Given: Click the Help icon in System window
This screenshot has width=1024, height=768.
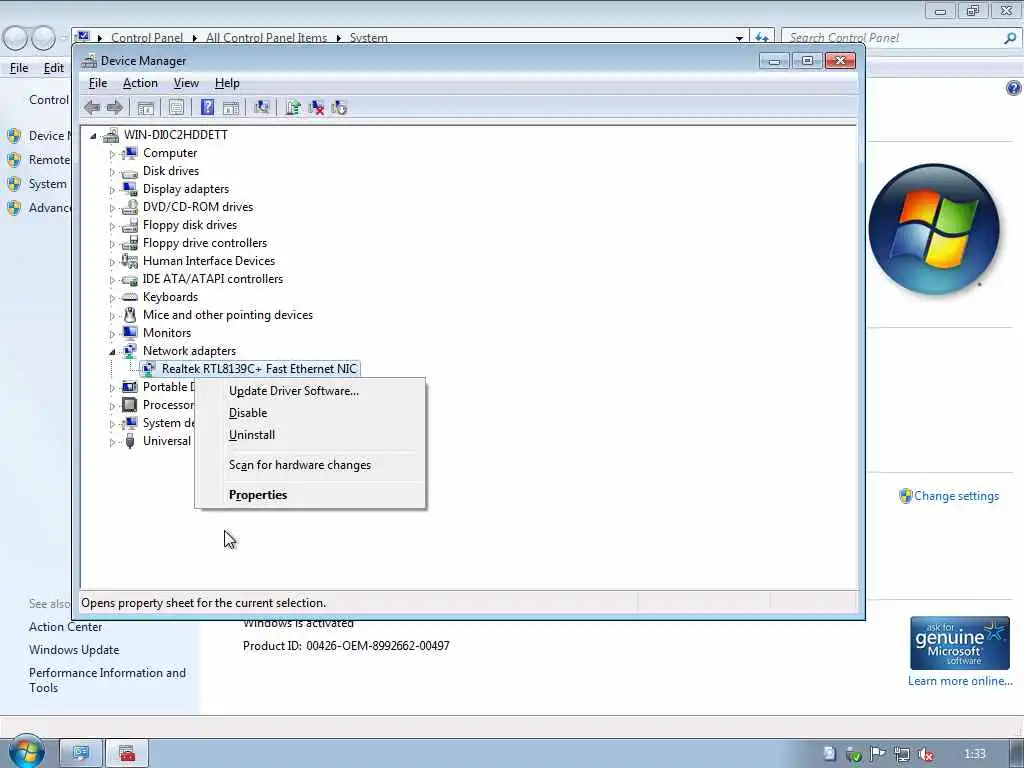Looking at the screenshot, I should coord(1014,88).
